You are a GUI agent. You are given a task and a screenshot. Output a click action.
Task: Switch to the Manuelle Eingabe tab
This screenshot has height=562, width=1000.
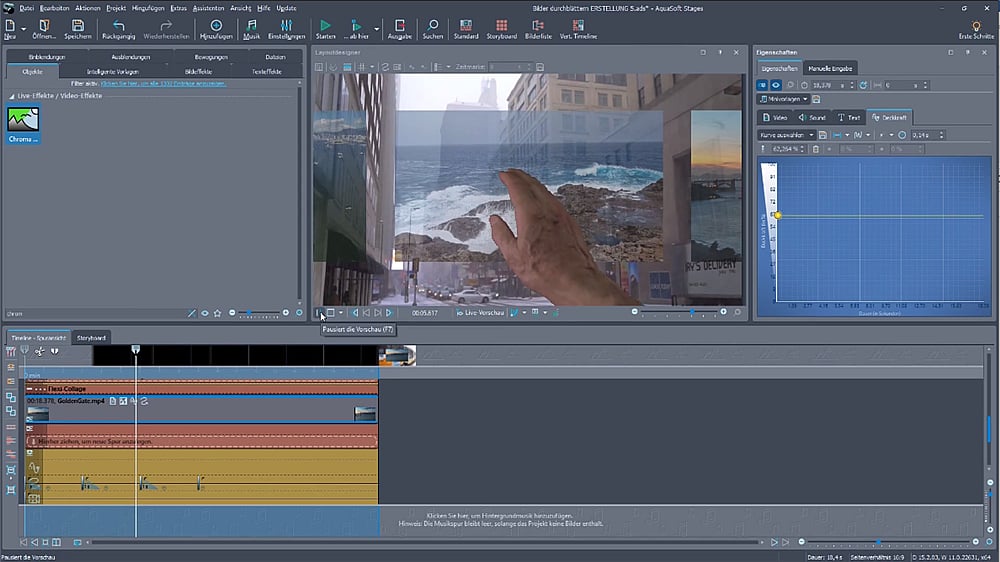pos(830,68)
